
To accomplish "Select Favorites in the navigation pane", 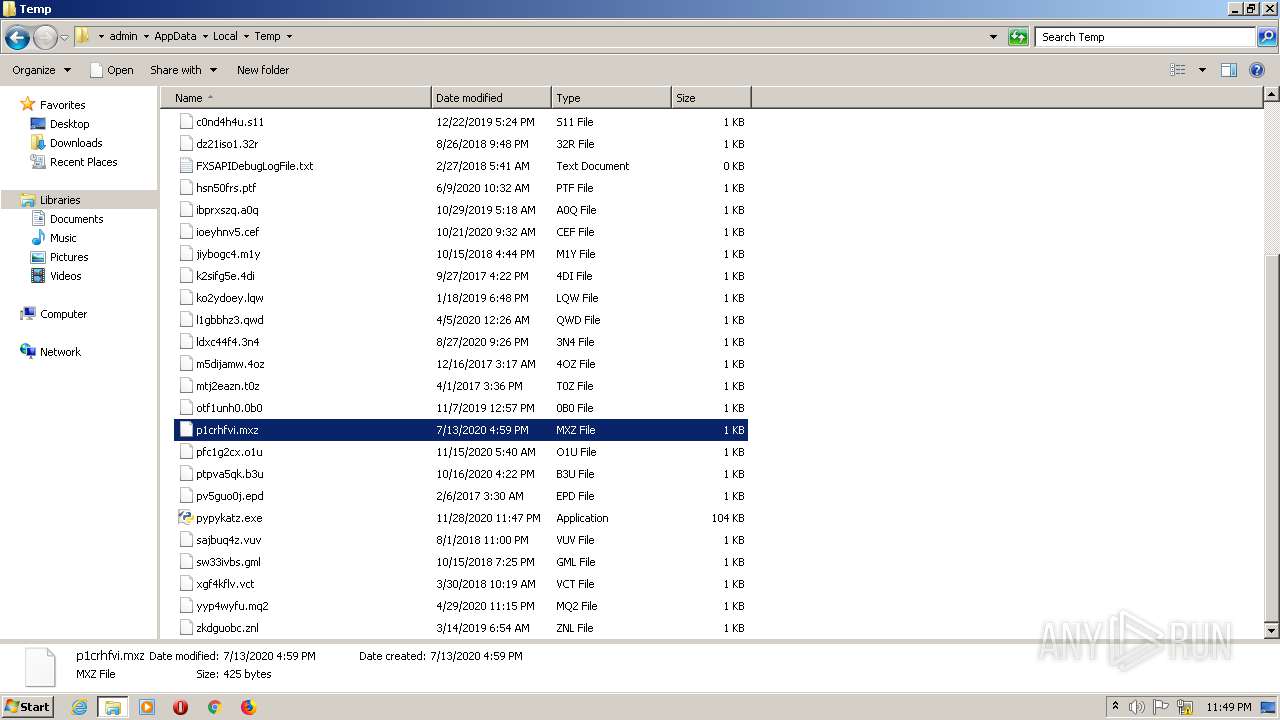I will (62, 105).
